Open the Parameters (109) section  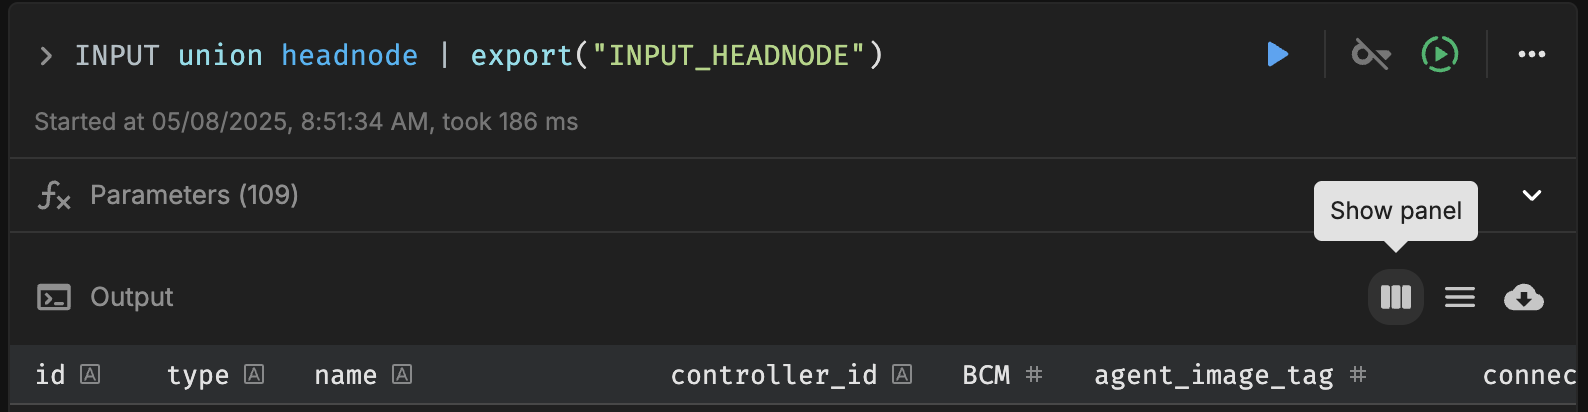[194, 195]
